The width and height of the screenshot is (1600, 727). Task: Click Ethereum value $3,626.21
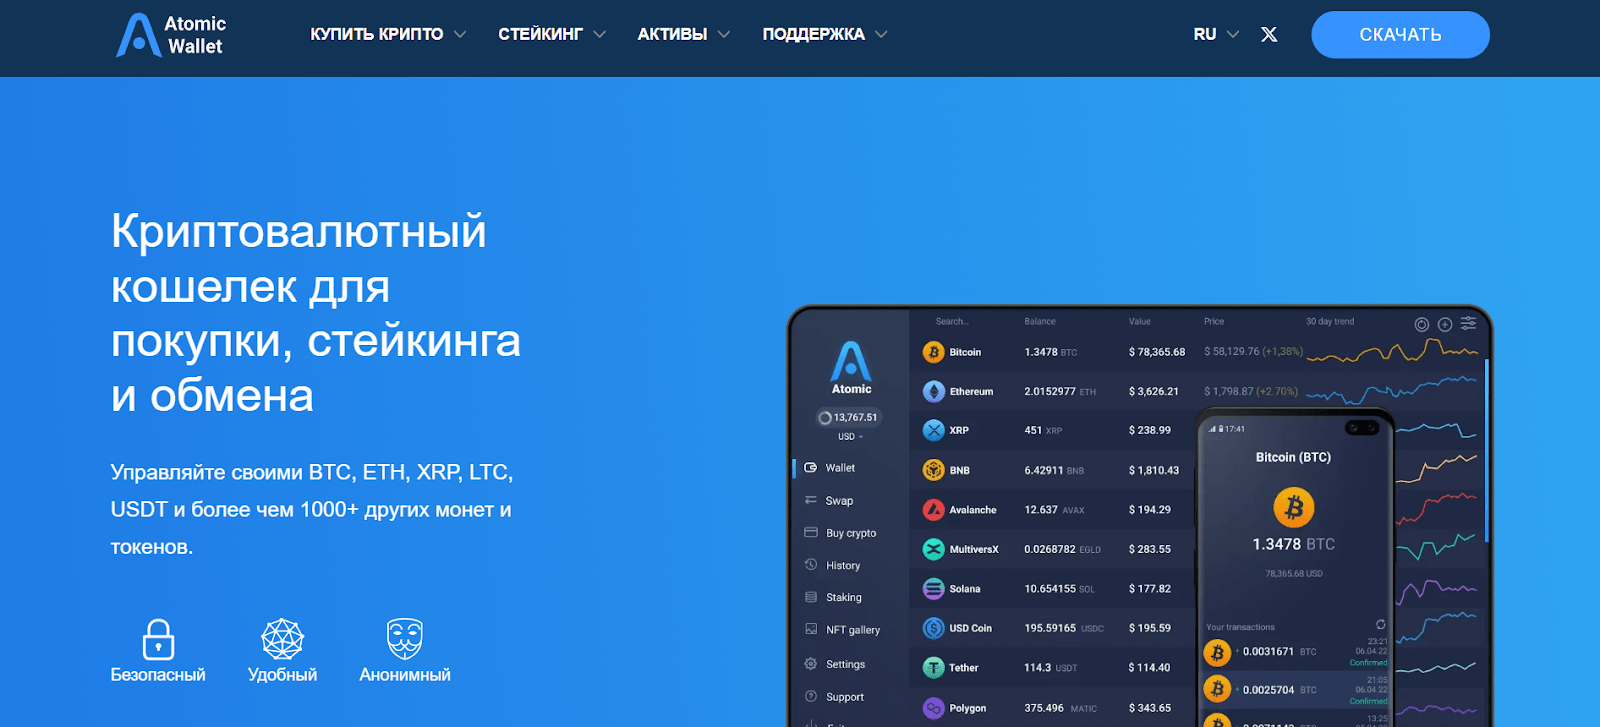[1154, 392]
